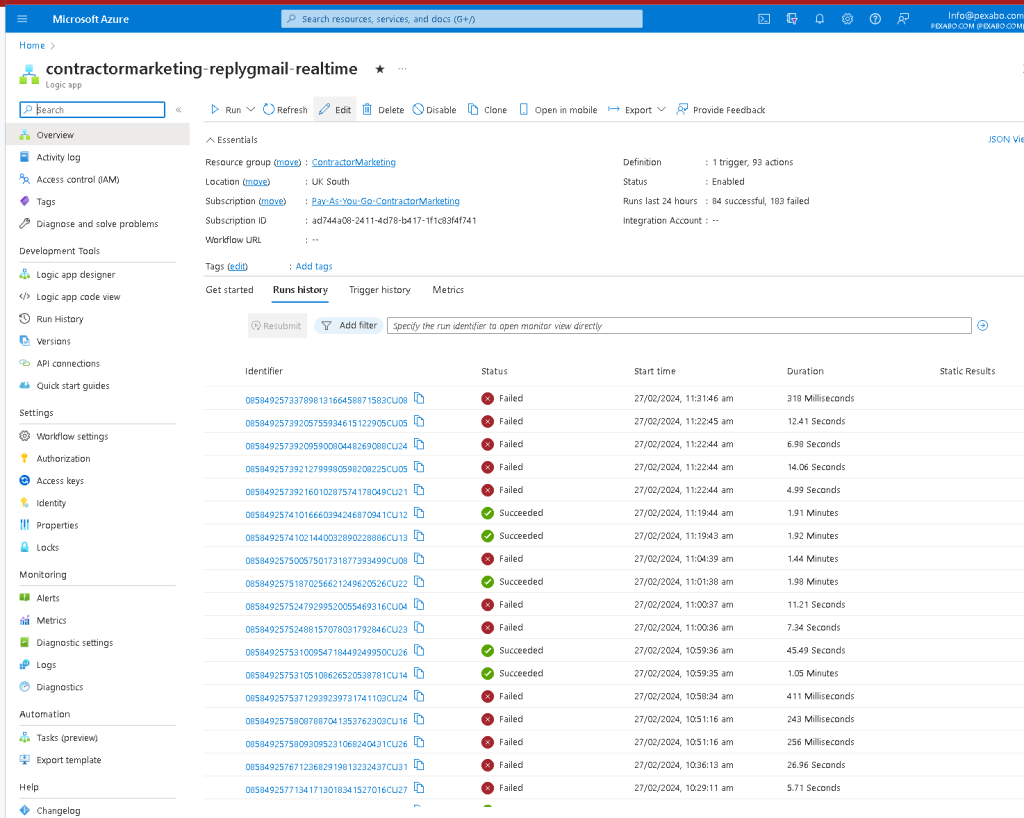Open portal settings gear

click(848, 19)
